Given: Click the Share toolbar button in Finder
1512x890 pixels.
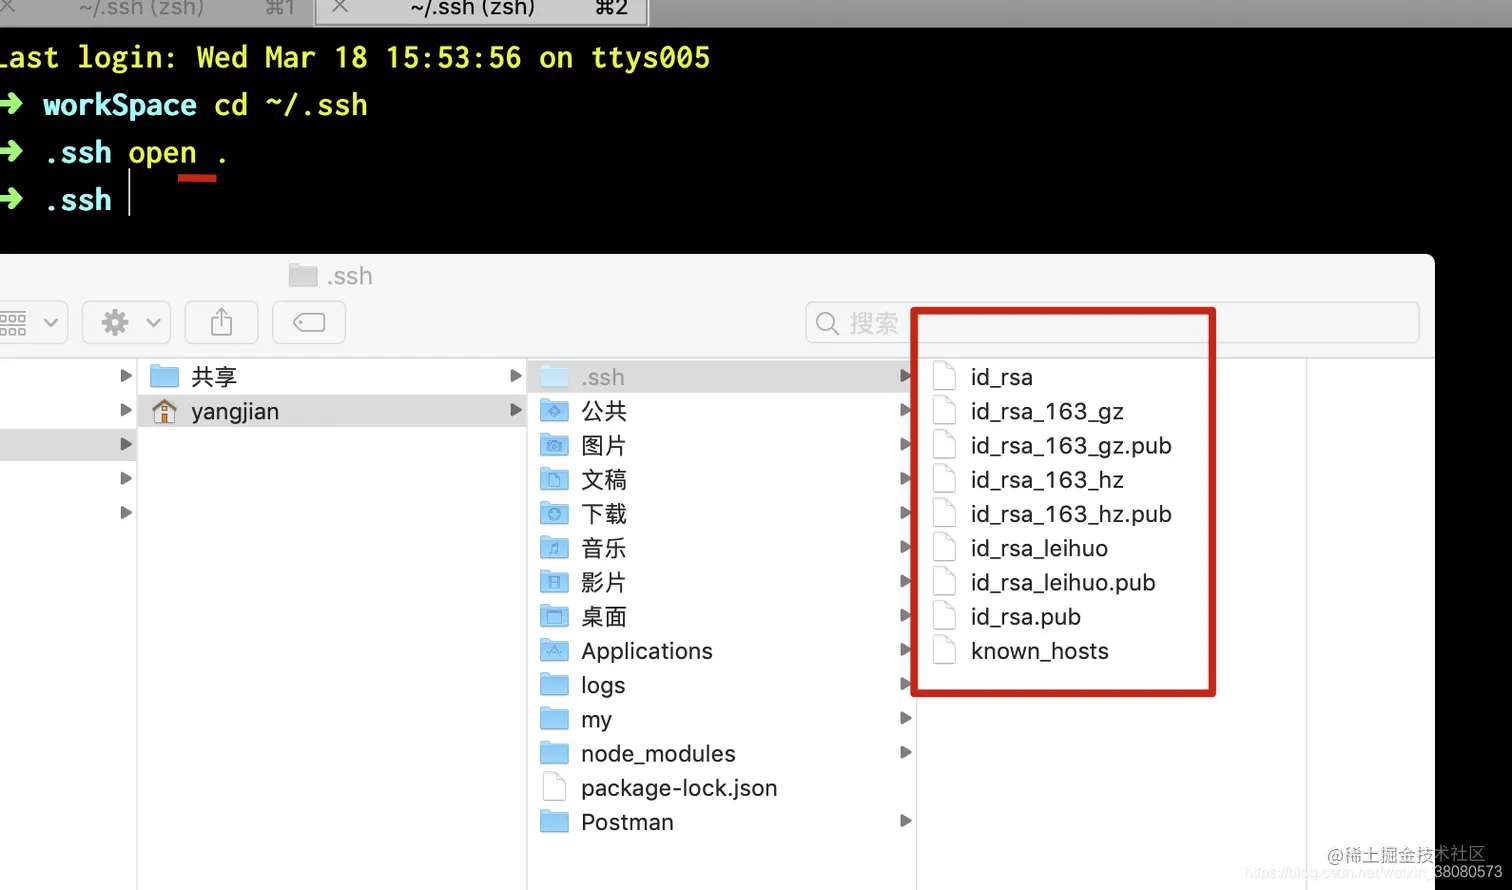Looking at the screenshot, I should (x=222, y=322).
